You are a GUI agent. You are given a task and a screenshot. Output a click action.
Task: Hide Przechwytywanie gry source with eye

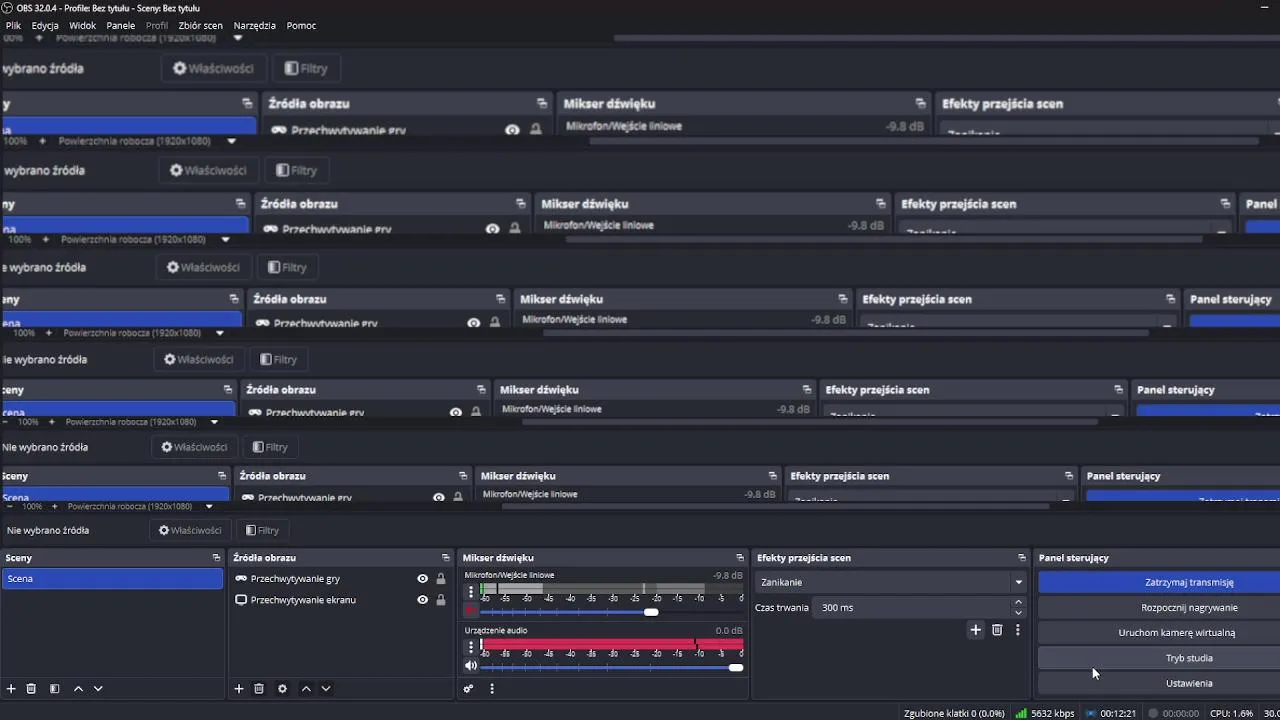tap(422, 579)
